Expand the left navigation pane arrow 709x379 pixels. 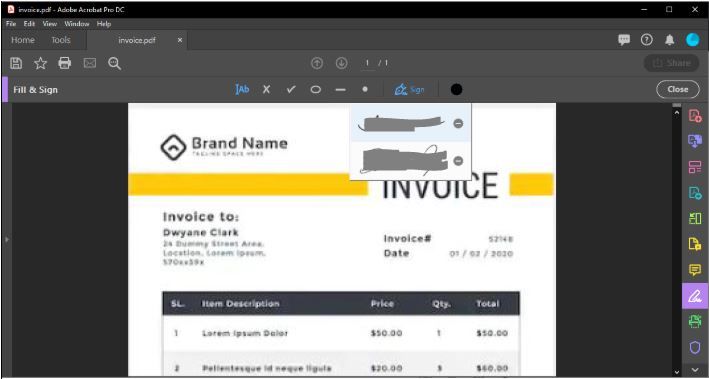[6, 239]
